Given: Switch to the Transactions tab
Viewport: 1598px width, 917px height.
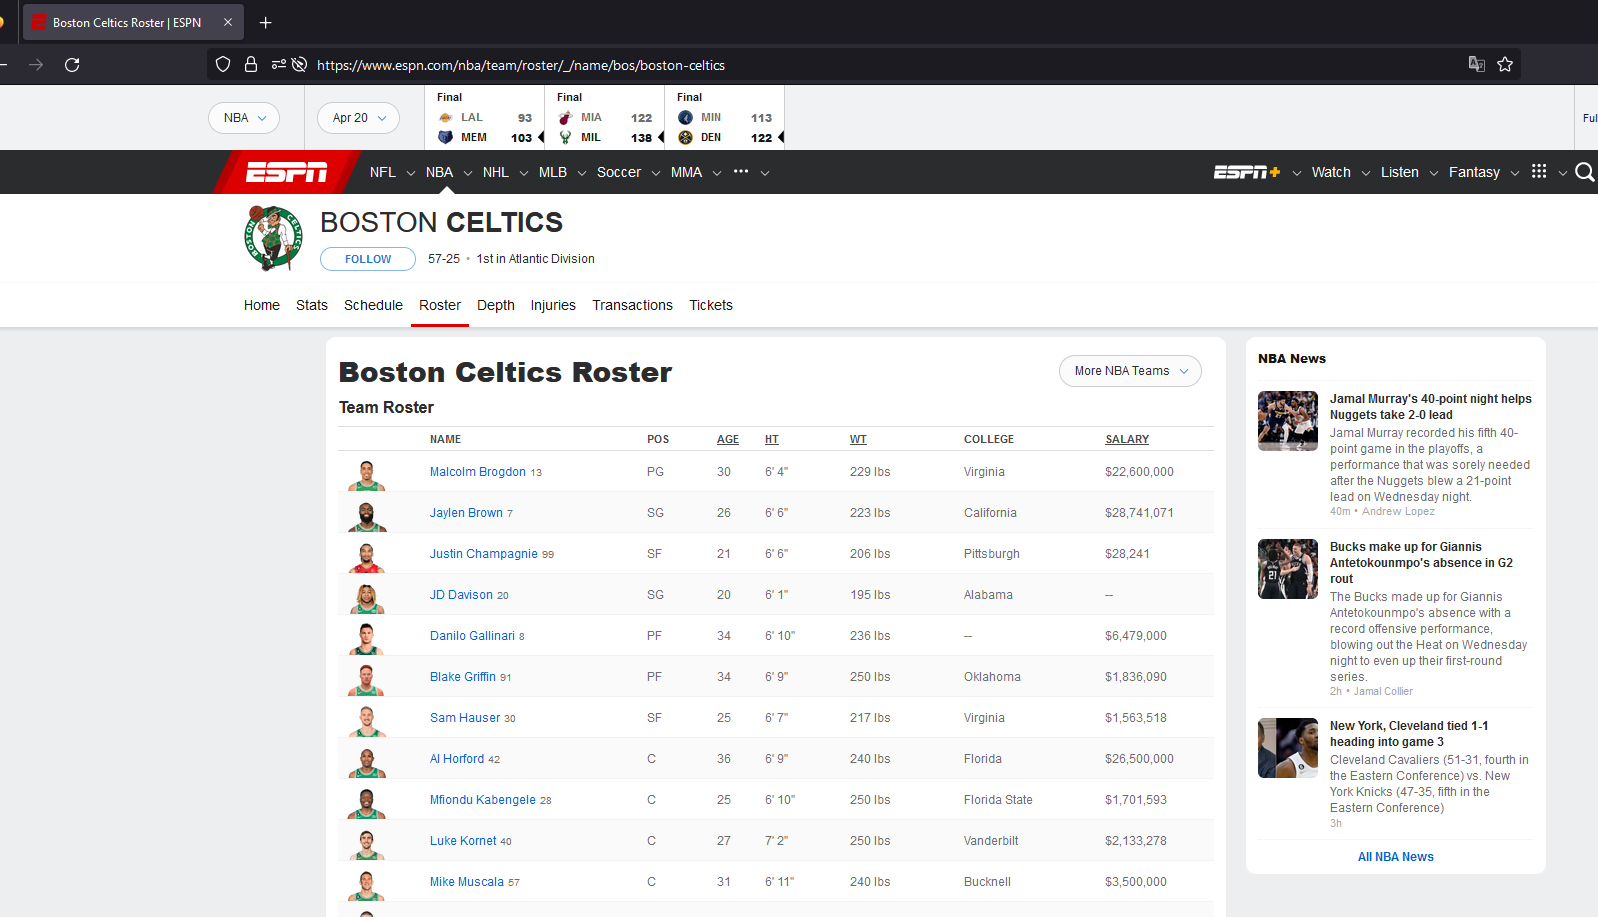Looking at the screenshot, I should point(632,305).
